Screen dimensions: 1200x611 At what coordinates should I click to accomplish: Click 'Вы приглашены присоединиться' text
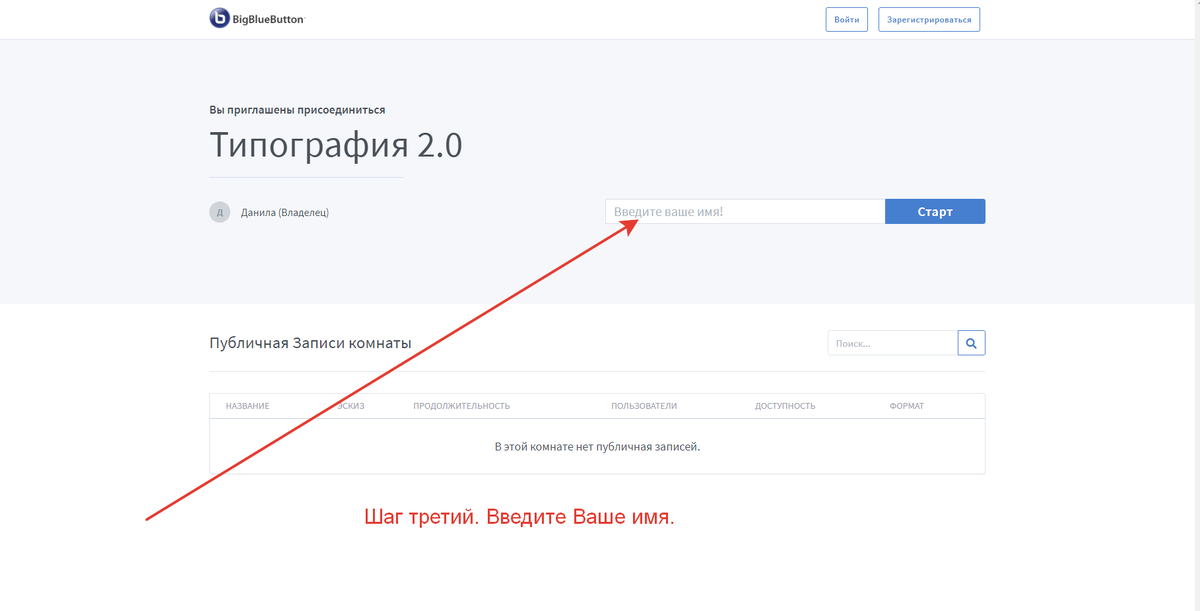[x=297, y=110]
